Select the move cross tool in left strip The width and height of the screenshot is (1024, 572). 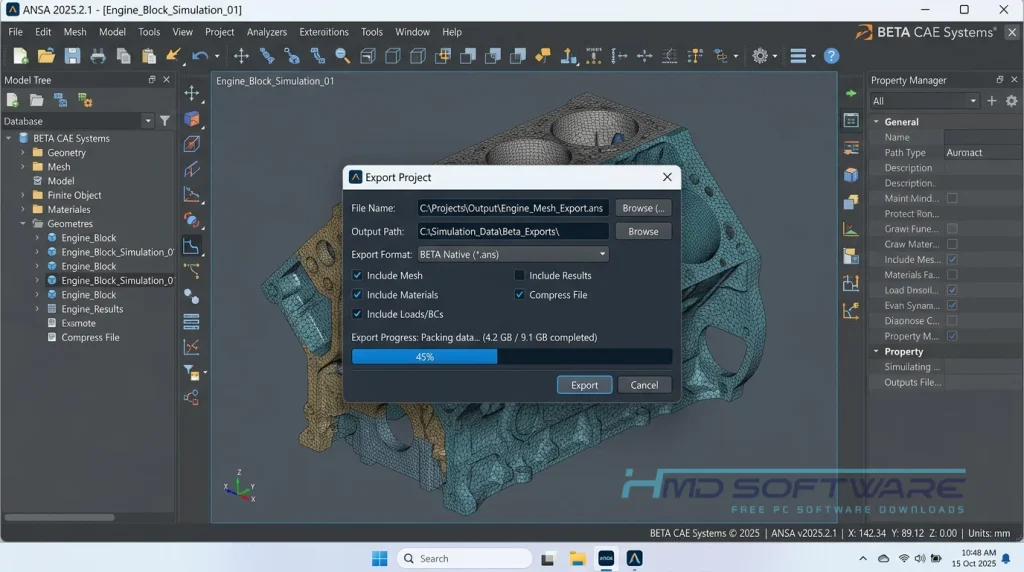191,93
